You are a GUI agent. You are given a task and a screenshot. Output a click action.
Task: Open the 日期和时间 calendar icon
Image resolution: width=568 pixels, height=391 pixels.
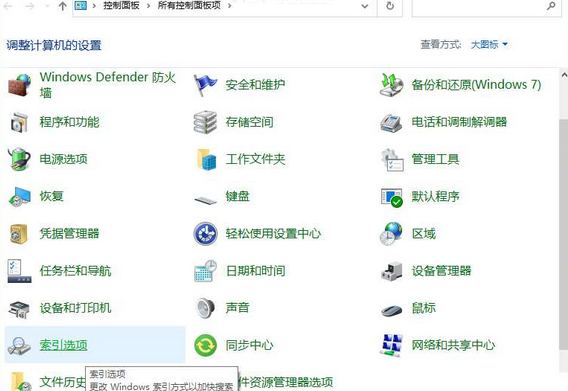pyautogui.click(x=205, y=271)
